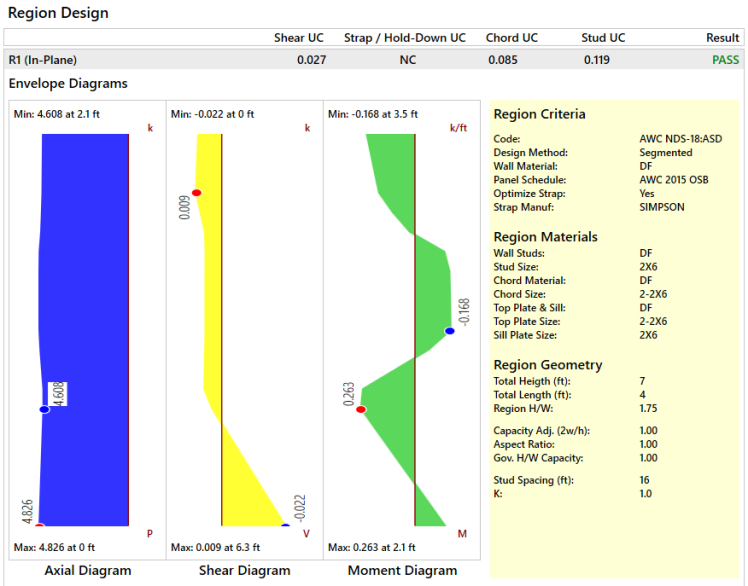Click the boxed 4.608 value label
Viewport: 748px width, 586px height.
[x=58, y=393]
